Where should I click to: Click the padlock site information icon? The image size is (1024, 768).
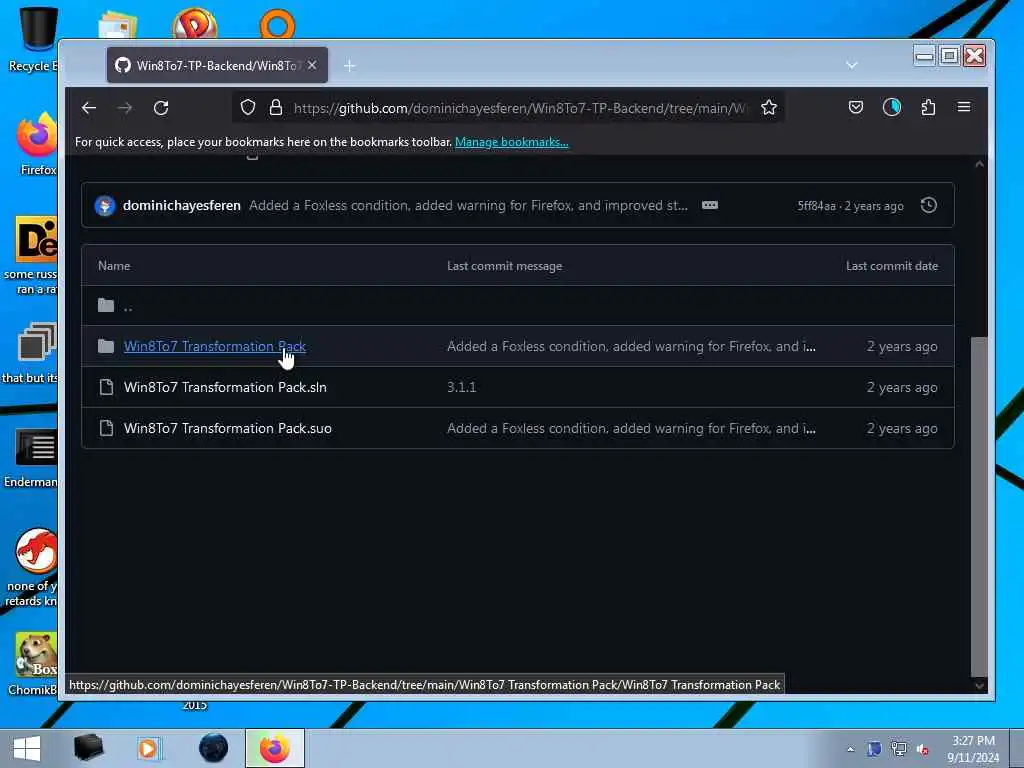click(x=276, y=107)
